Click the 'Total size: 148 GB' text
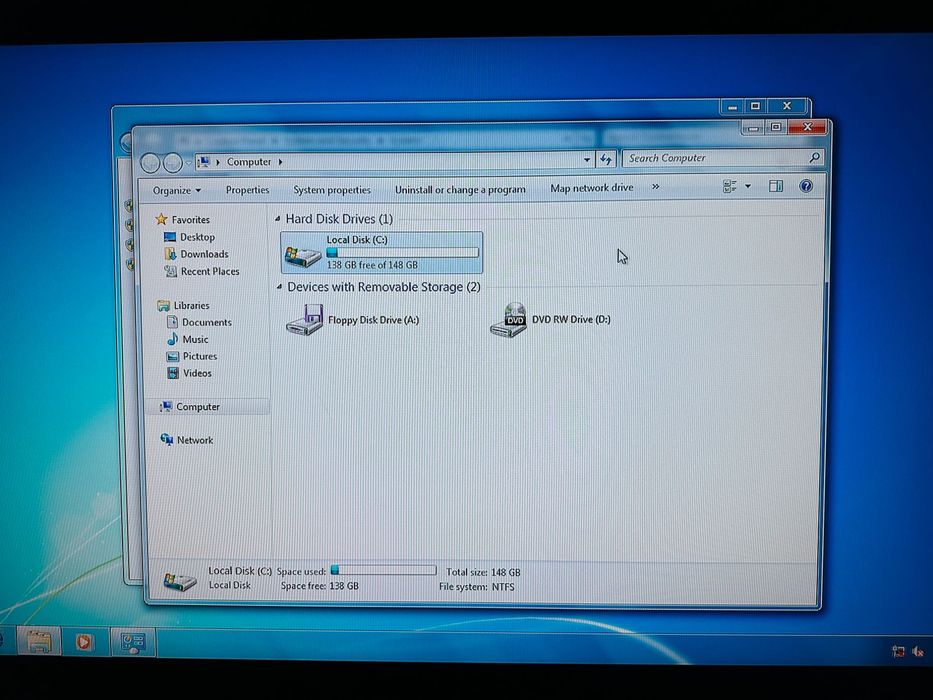The image size is (933, 700). [483, 572]
